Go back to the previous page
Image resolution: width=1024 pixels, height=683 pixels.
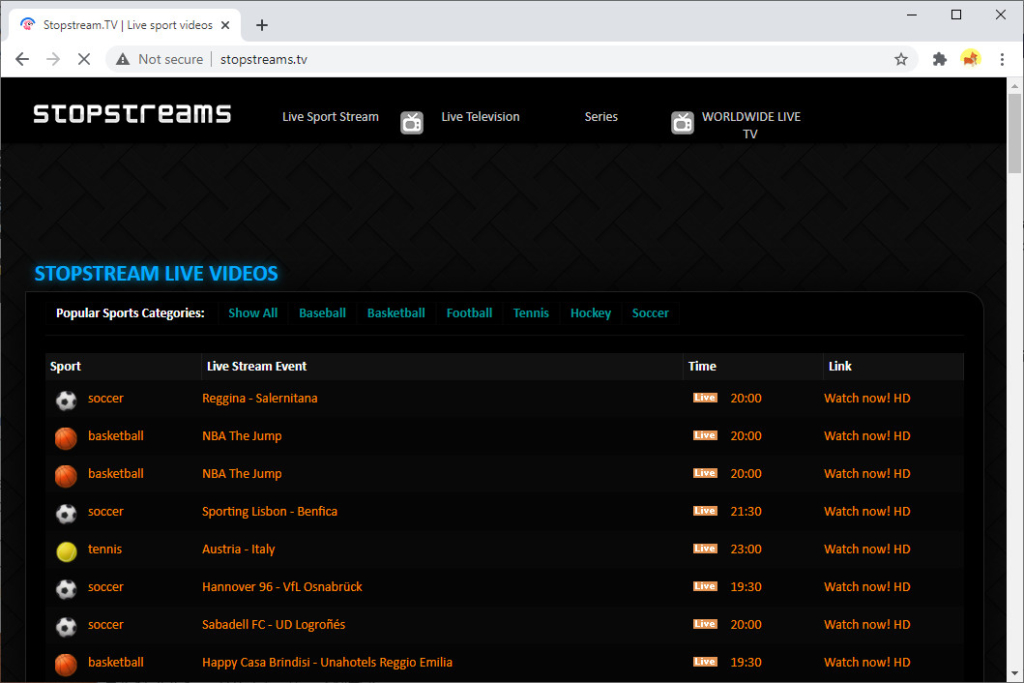point(22,59)
